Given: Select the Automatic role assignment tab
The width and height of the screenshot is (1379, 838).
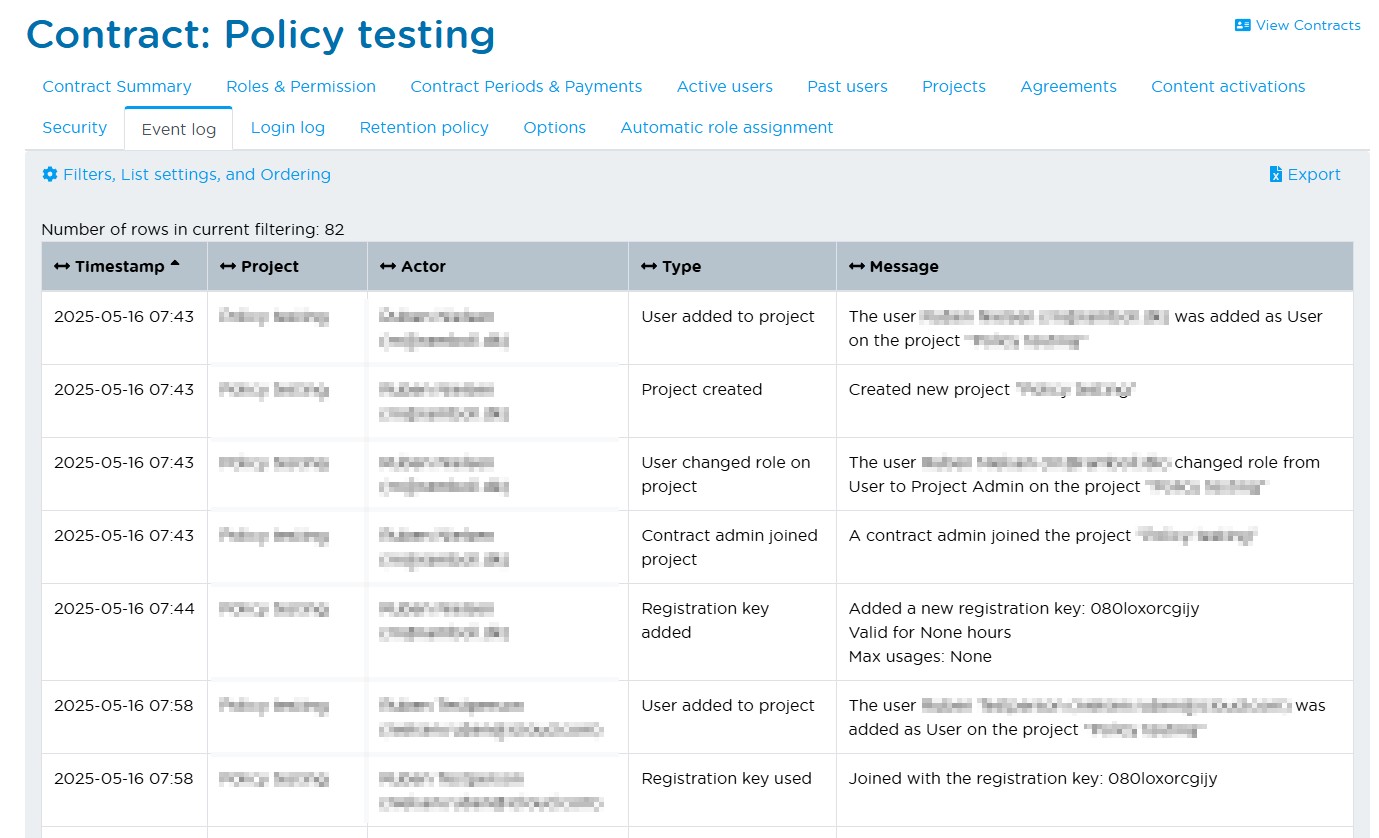Looking at the screenshot, I should (726, 128).
